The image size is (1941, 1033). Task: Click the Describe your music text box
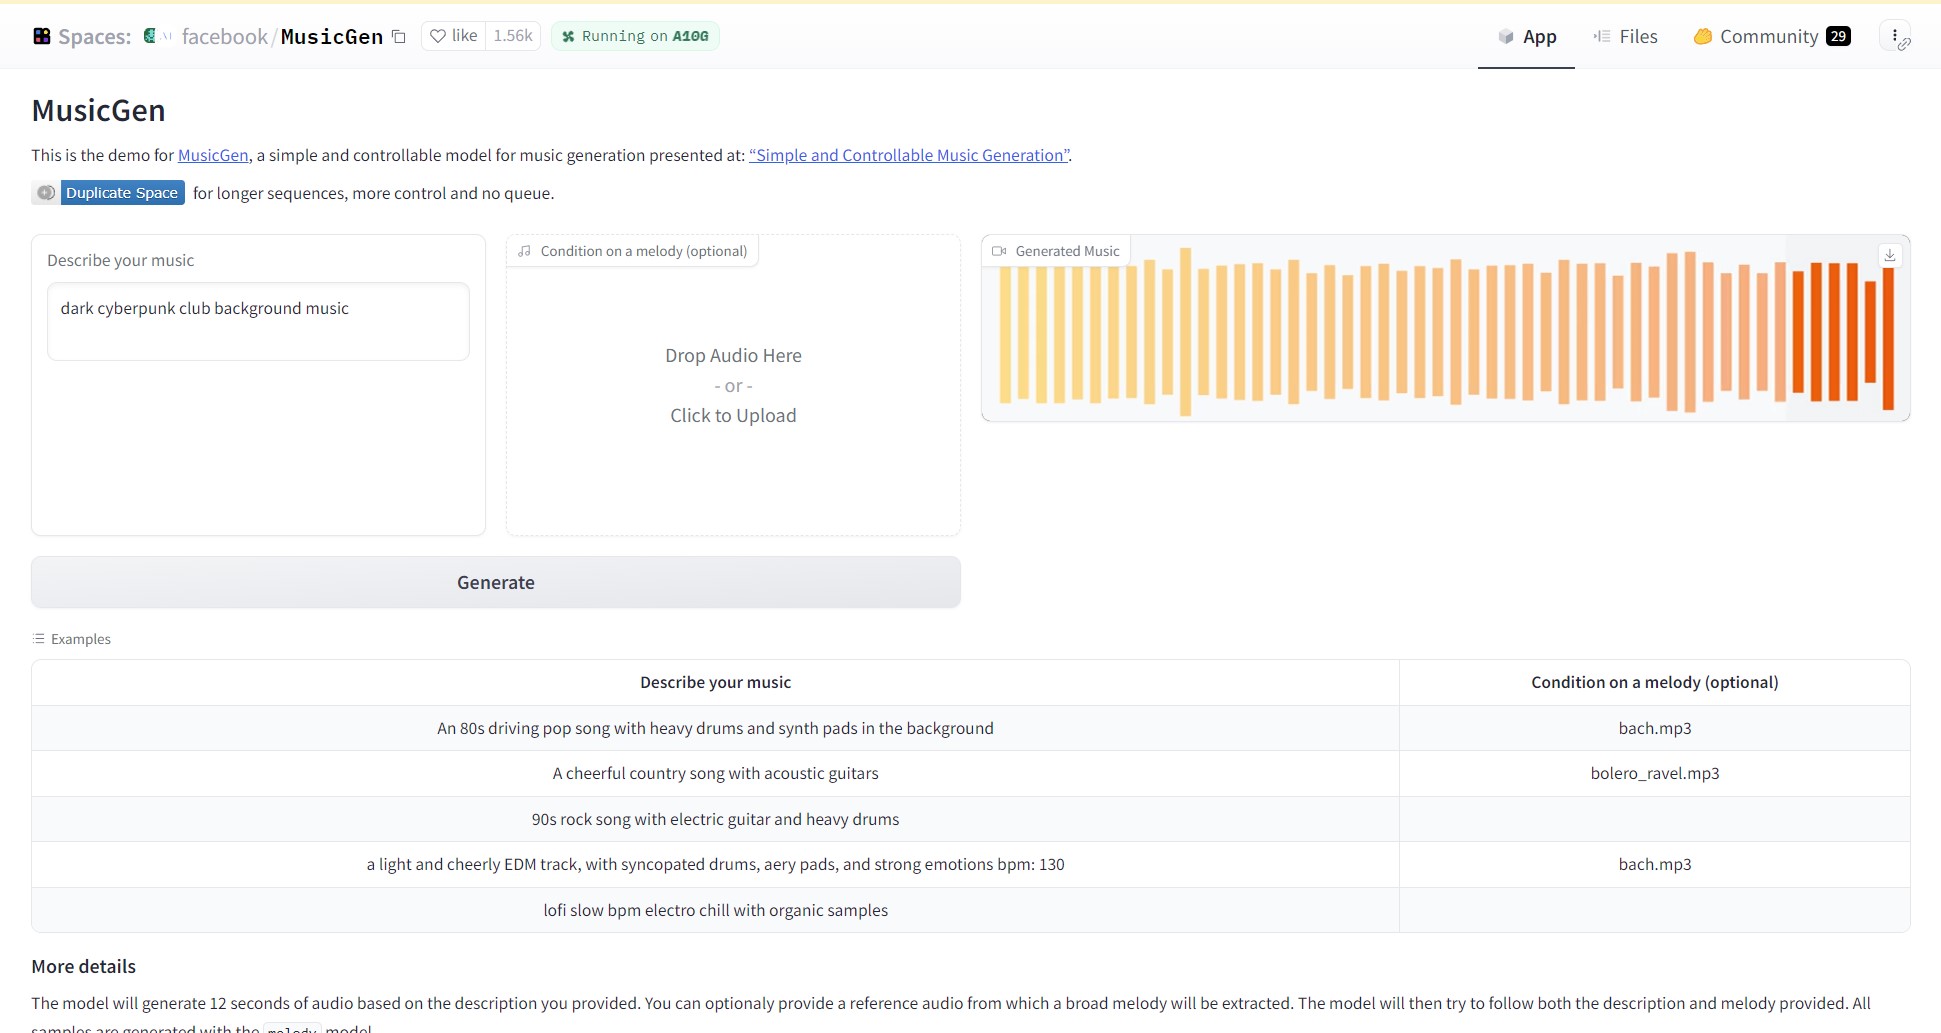[x=258, y=321]
